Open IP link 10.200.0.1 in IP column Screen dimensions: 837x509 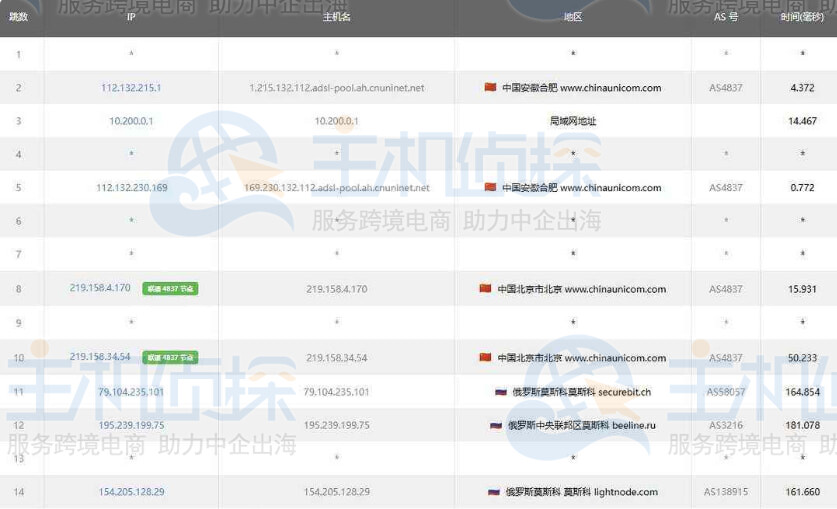[x=131, y=121]
